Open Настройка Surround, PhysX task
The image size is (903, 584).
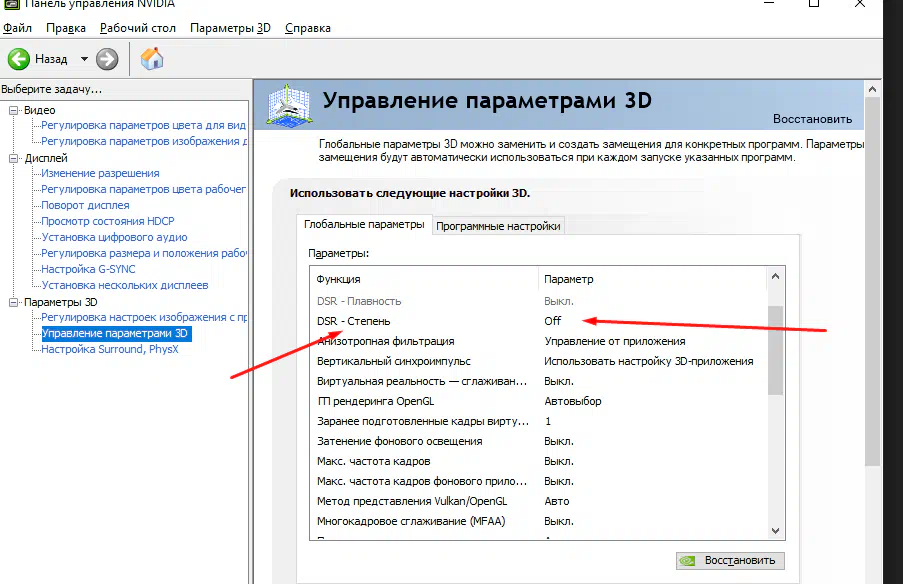tap(109, 349)
